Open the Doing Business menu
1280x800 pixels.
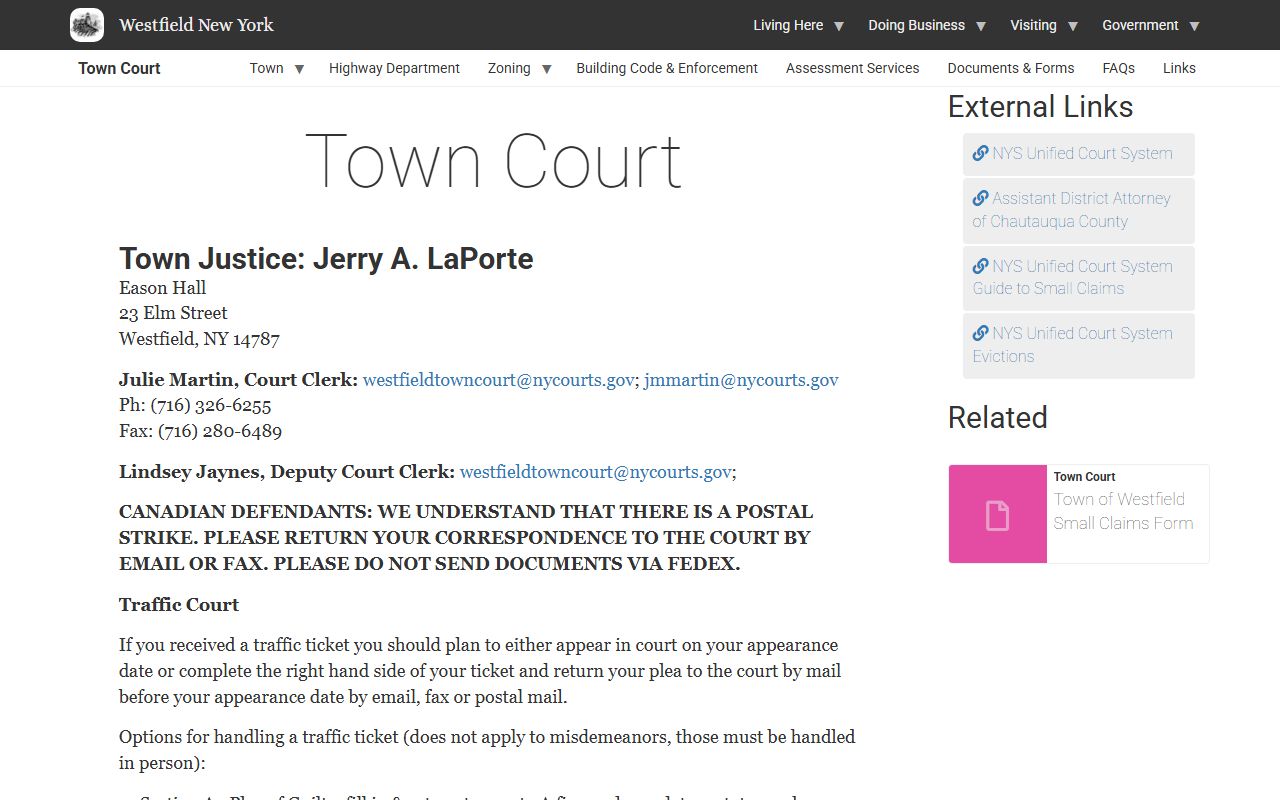point(916,25)
